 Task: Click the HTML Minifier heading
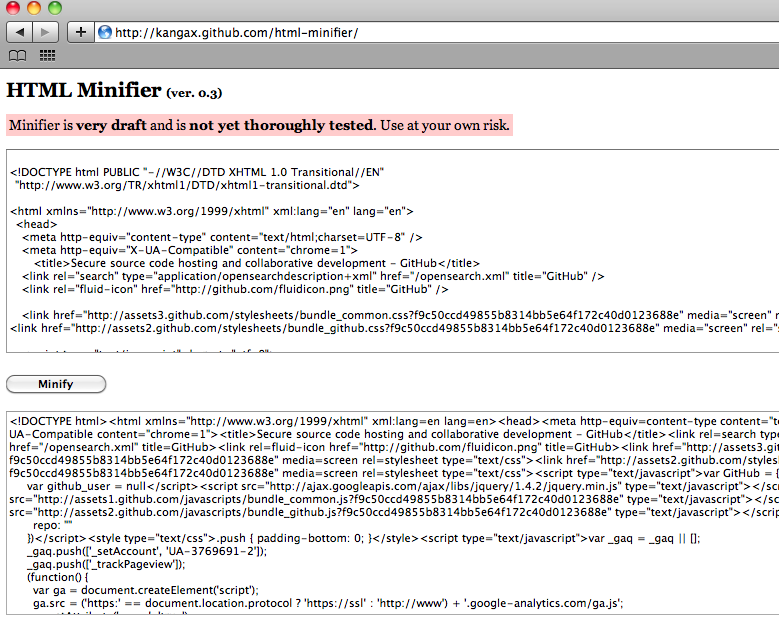tap(84, 90)
